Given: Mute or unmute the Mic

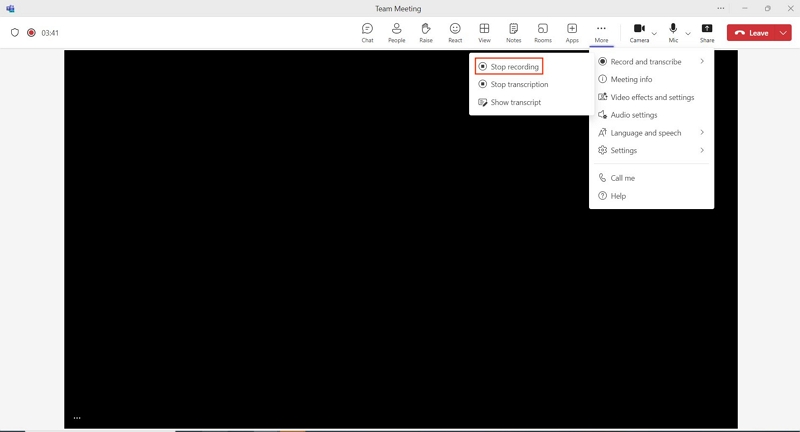Looking at the screenshot, I should point(673,33).
